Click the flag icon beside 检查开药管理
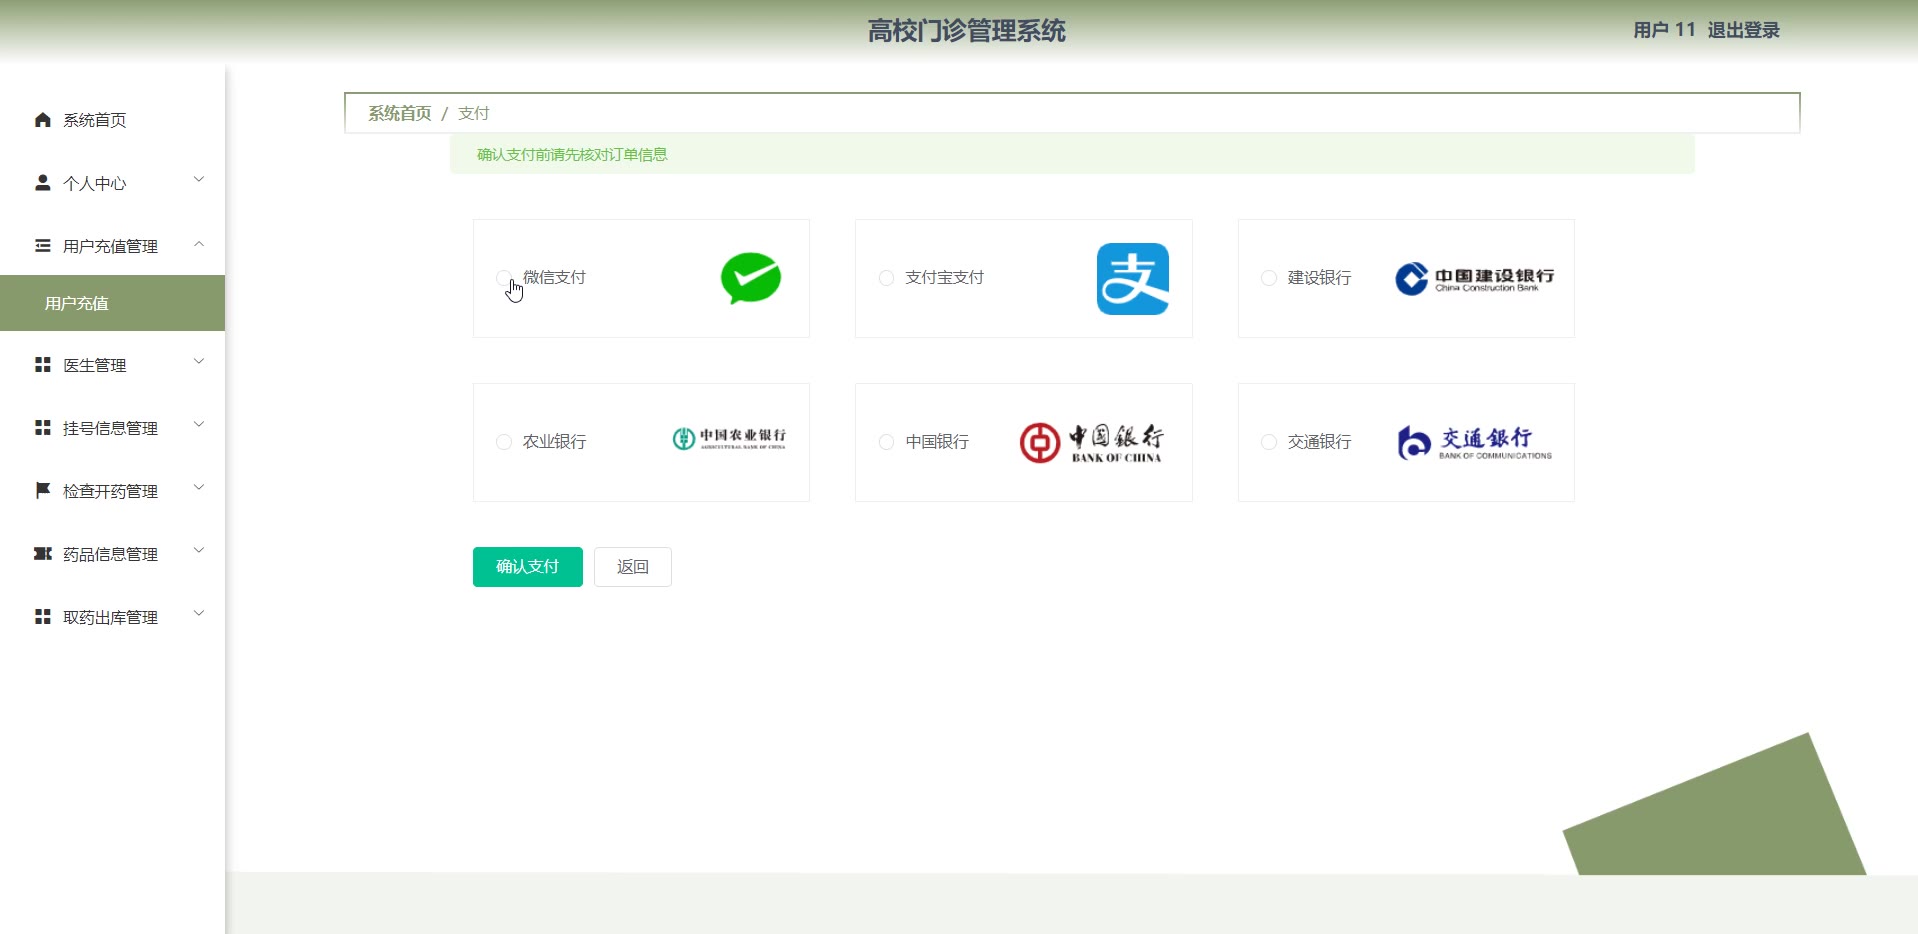Screen dimensions: 1918x934 pos(42,491)
